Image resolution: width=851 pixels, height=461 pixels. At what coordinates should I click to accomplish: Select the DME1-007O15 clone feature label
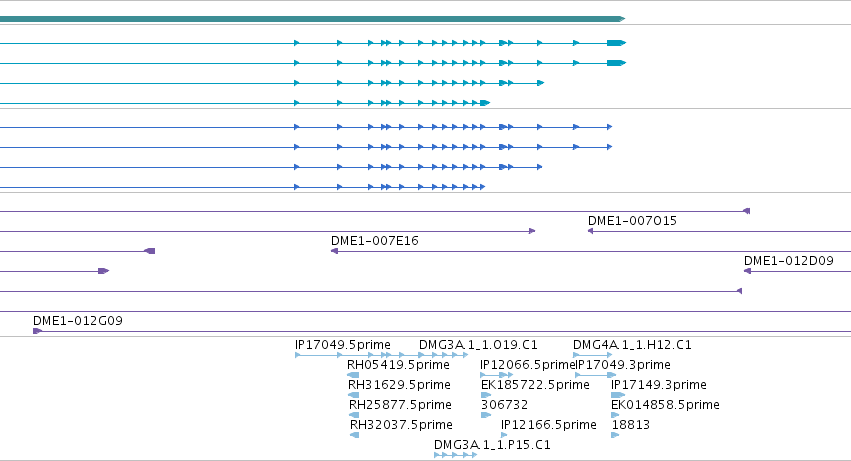click(632, 221)
